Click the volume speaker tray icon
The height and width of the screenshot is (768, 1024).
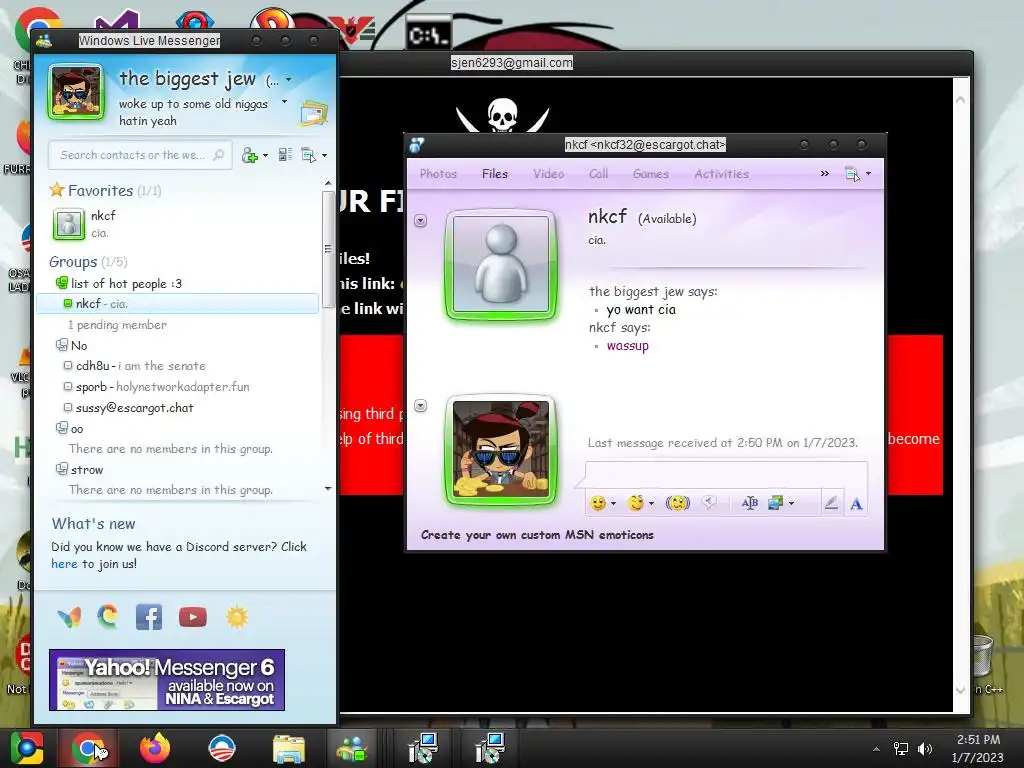coord(925,748)
